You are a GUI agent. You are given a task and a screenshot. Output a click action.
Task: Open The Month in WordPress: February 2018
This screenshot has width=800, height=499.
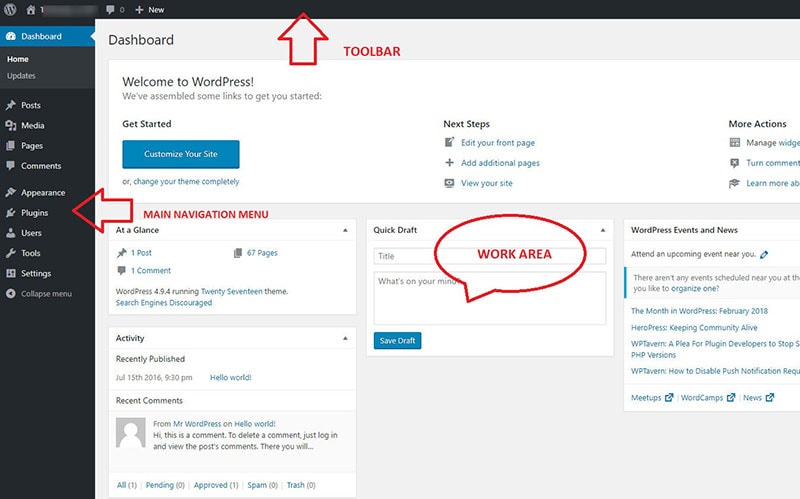699,311
